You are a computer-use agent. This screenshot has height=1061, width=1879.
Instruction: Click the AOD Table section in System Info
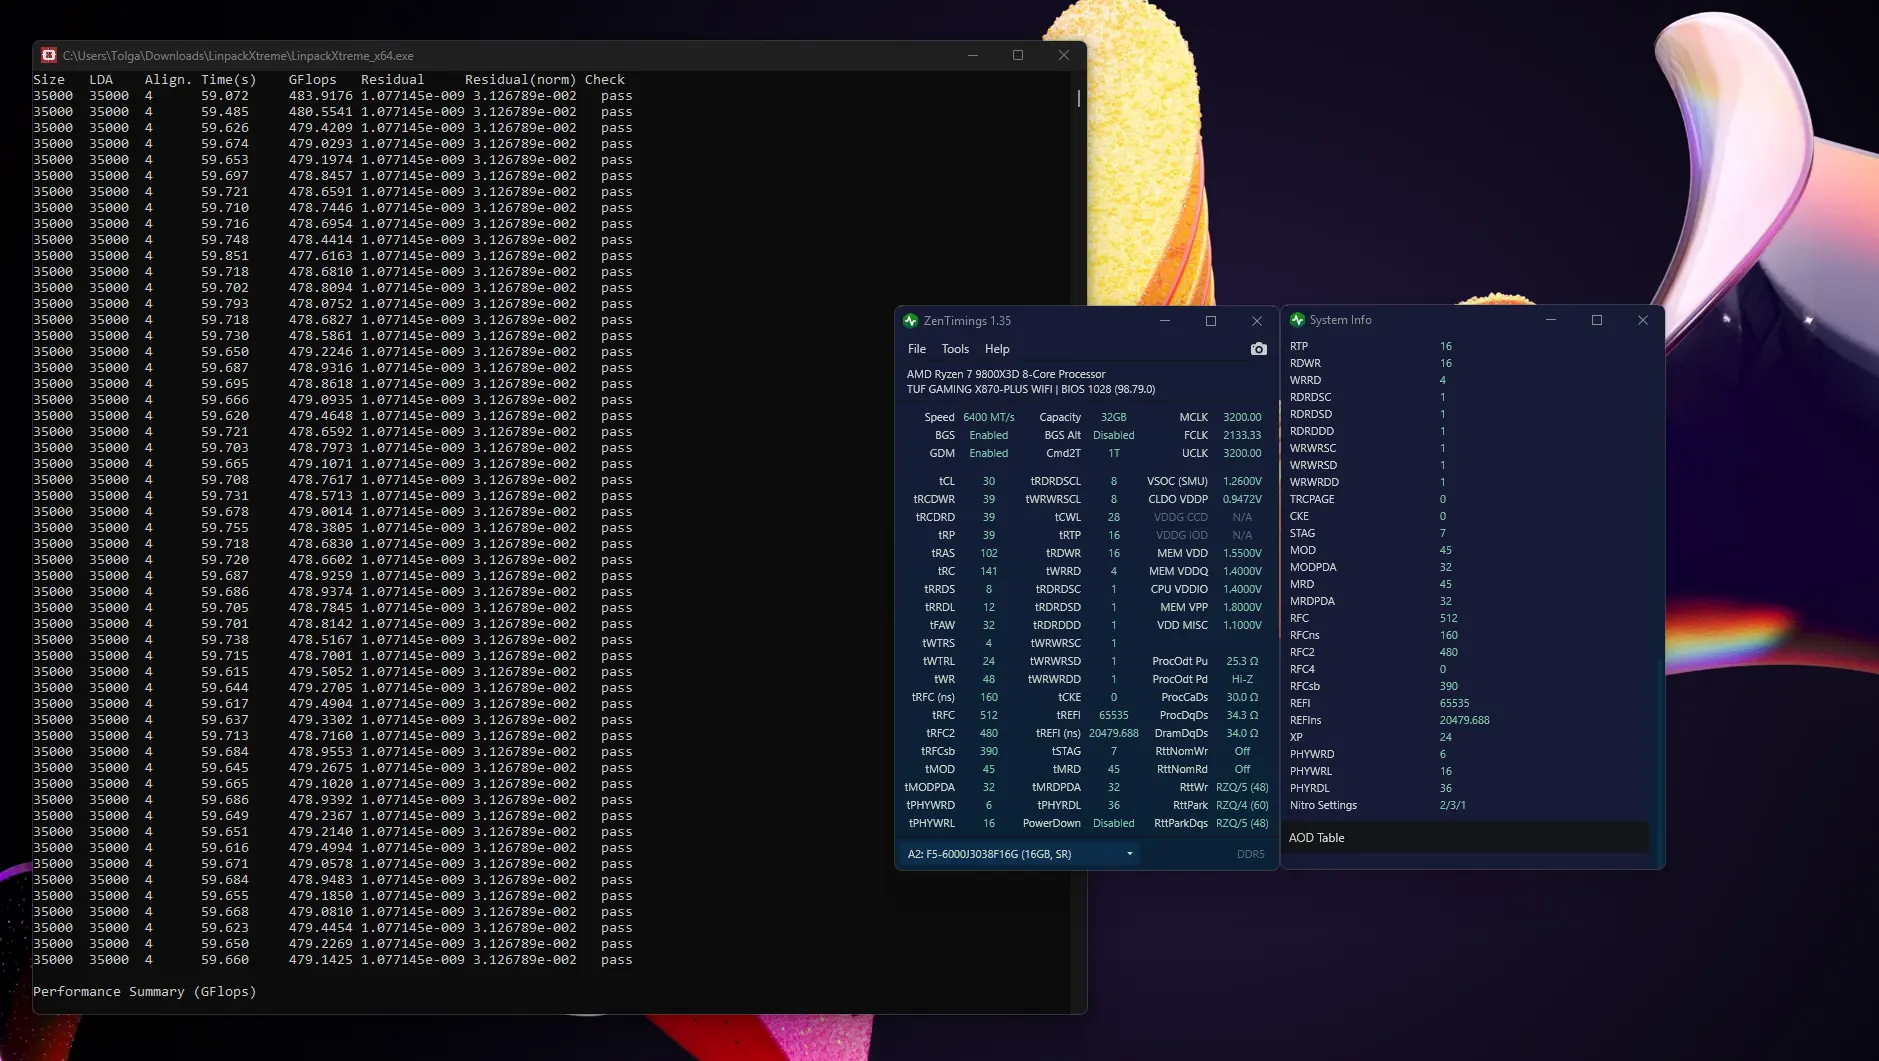click(x=1467, y=838)
